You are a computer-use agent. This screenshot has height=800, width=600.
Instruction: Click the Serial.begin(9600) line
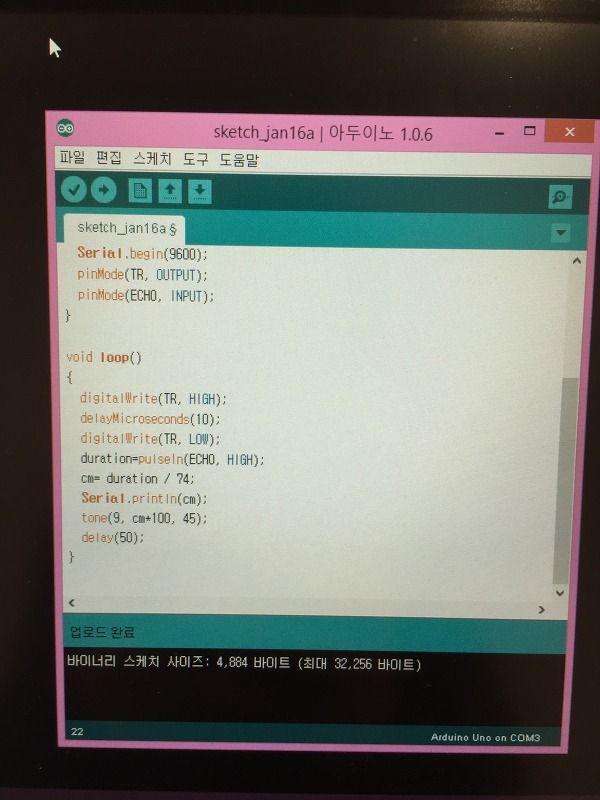(x=142, y=253)
